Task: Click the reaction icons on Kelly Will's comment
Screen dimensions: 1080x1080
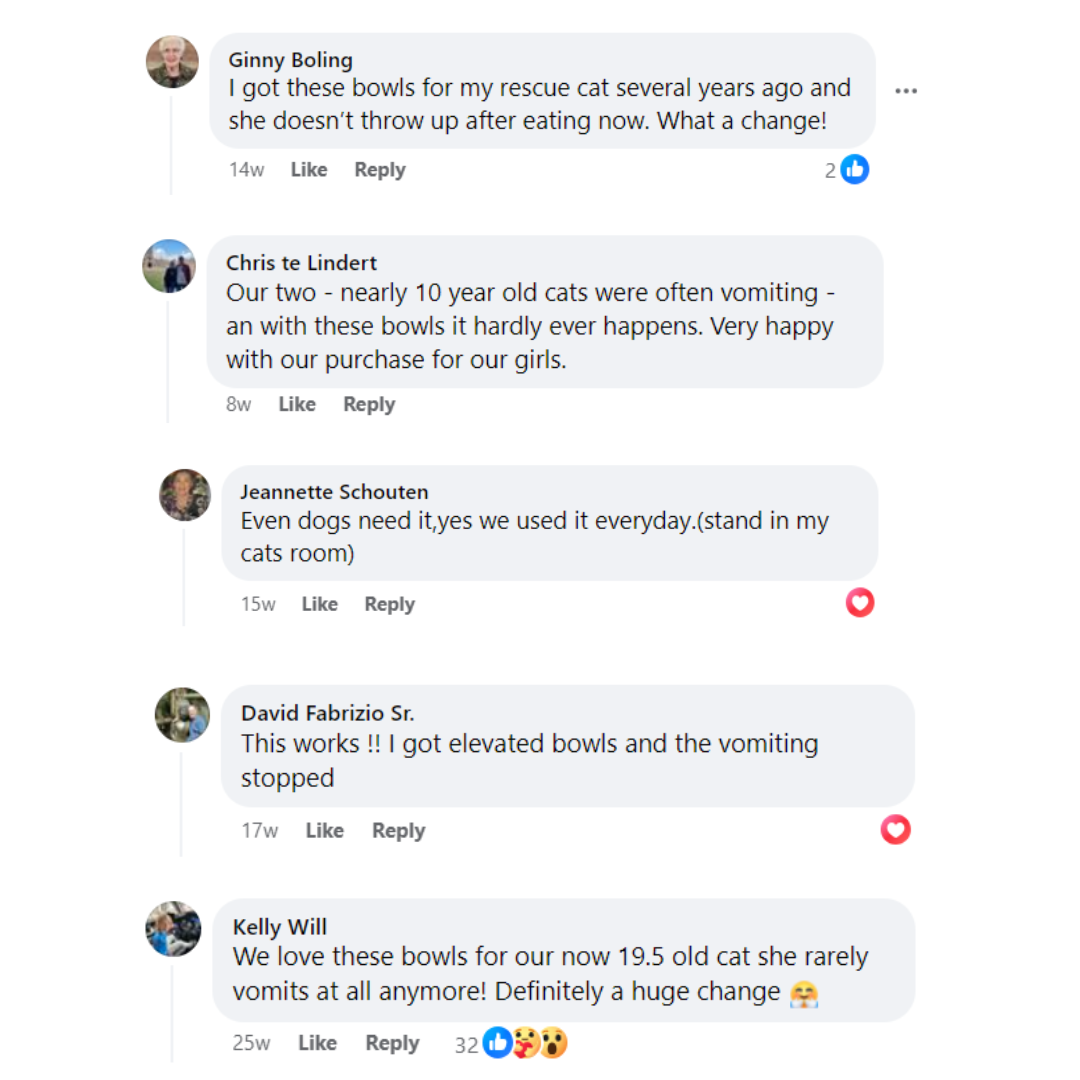Action: [525, 1044]
